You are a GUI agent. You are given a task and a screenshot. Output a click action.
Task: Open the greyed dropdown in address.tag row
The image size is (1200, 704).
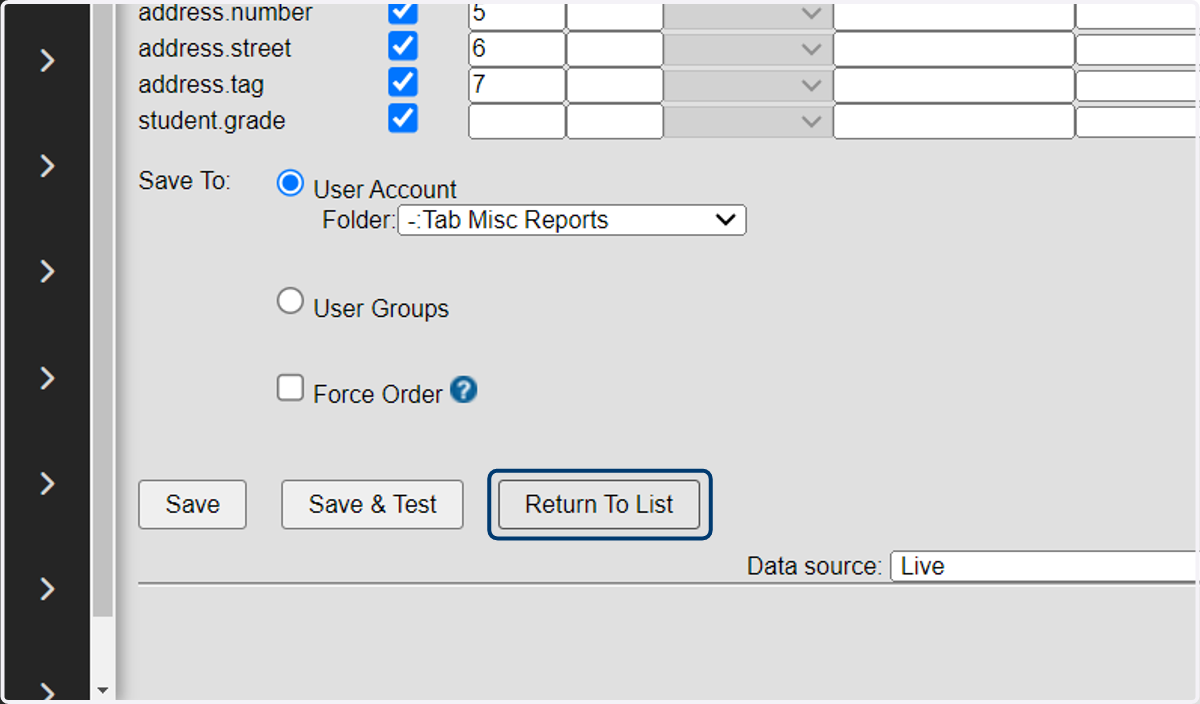748,85
